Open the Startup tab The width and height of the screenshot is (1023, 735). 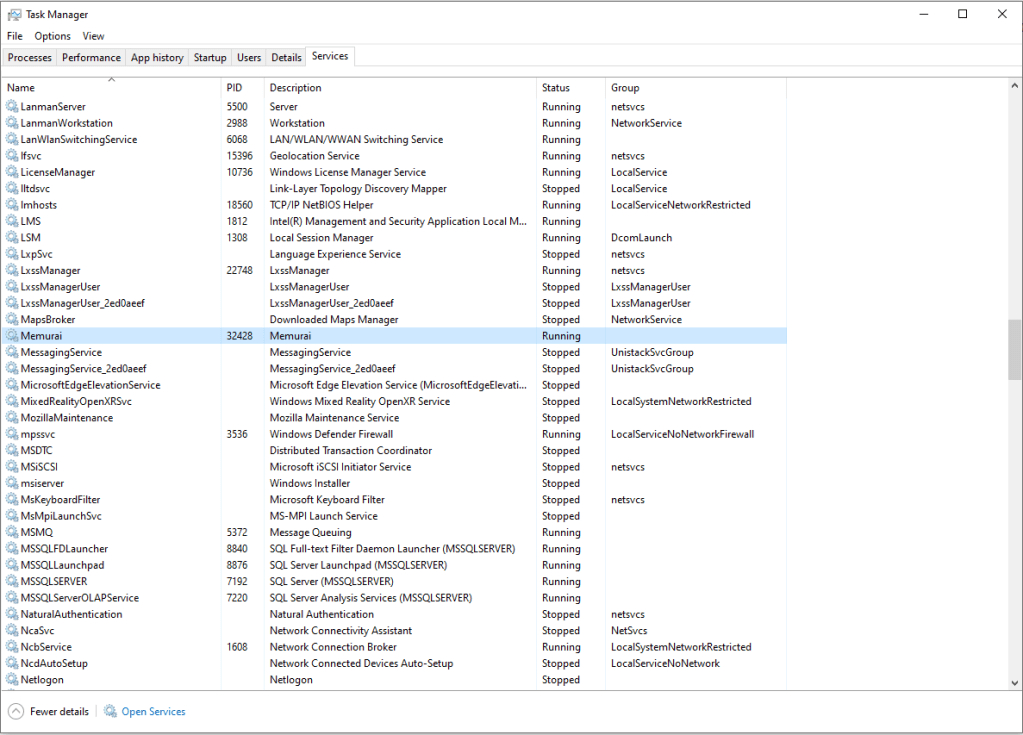click(x=210, y=58)
